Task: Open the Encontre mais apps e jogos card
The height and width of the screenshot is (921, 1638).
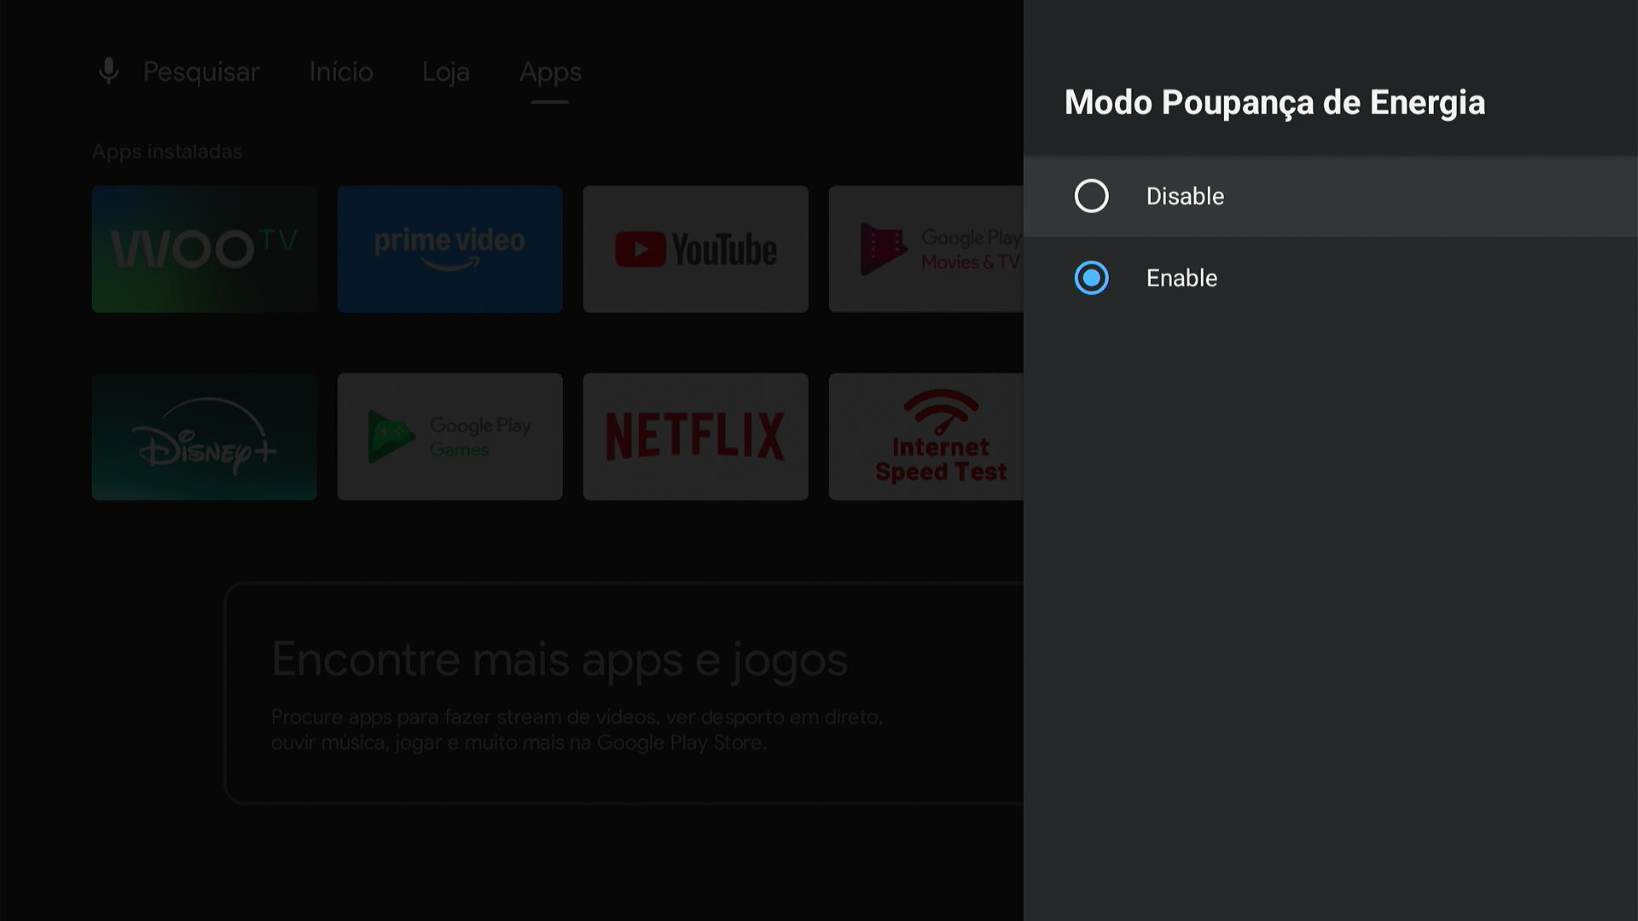Action: coord(624,693)
